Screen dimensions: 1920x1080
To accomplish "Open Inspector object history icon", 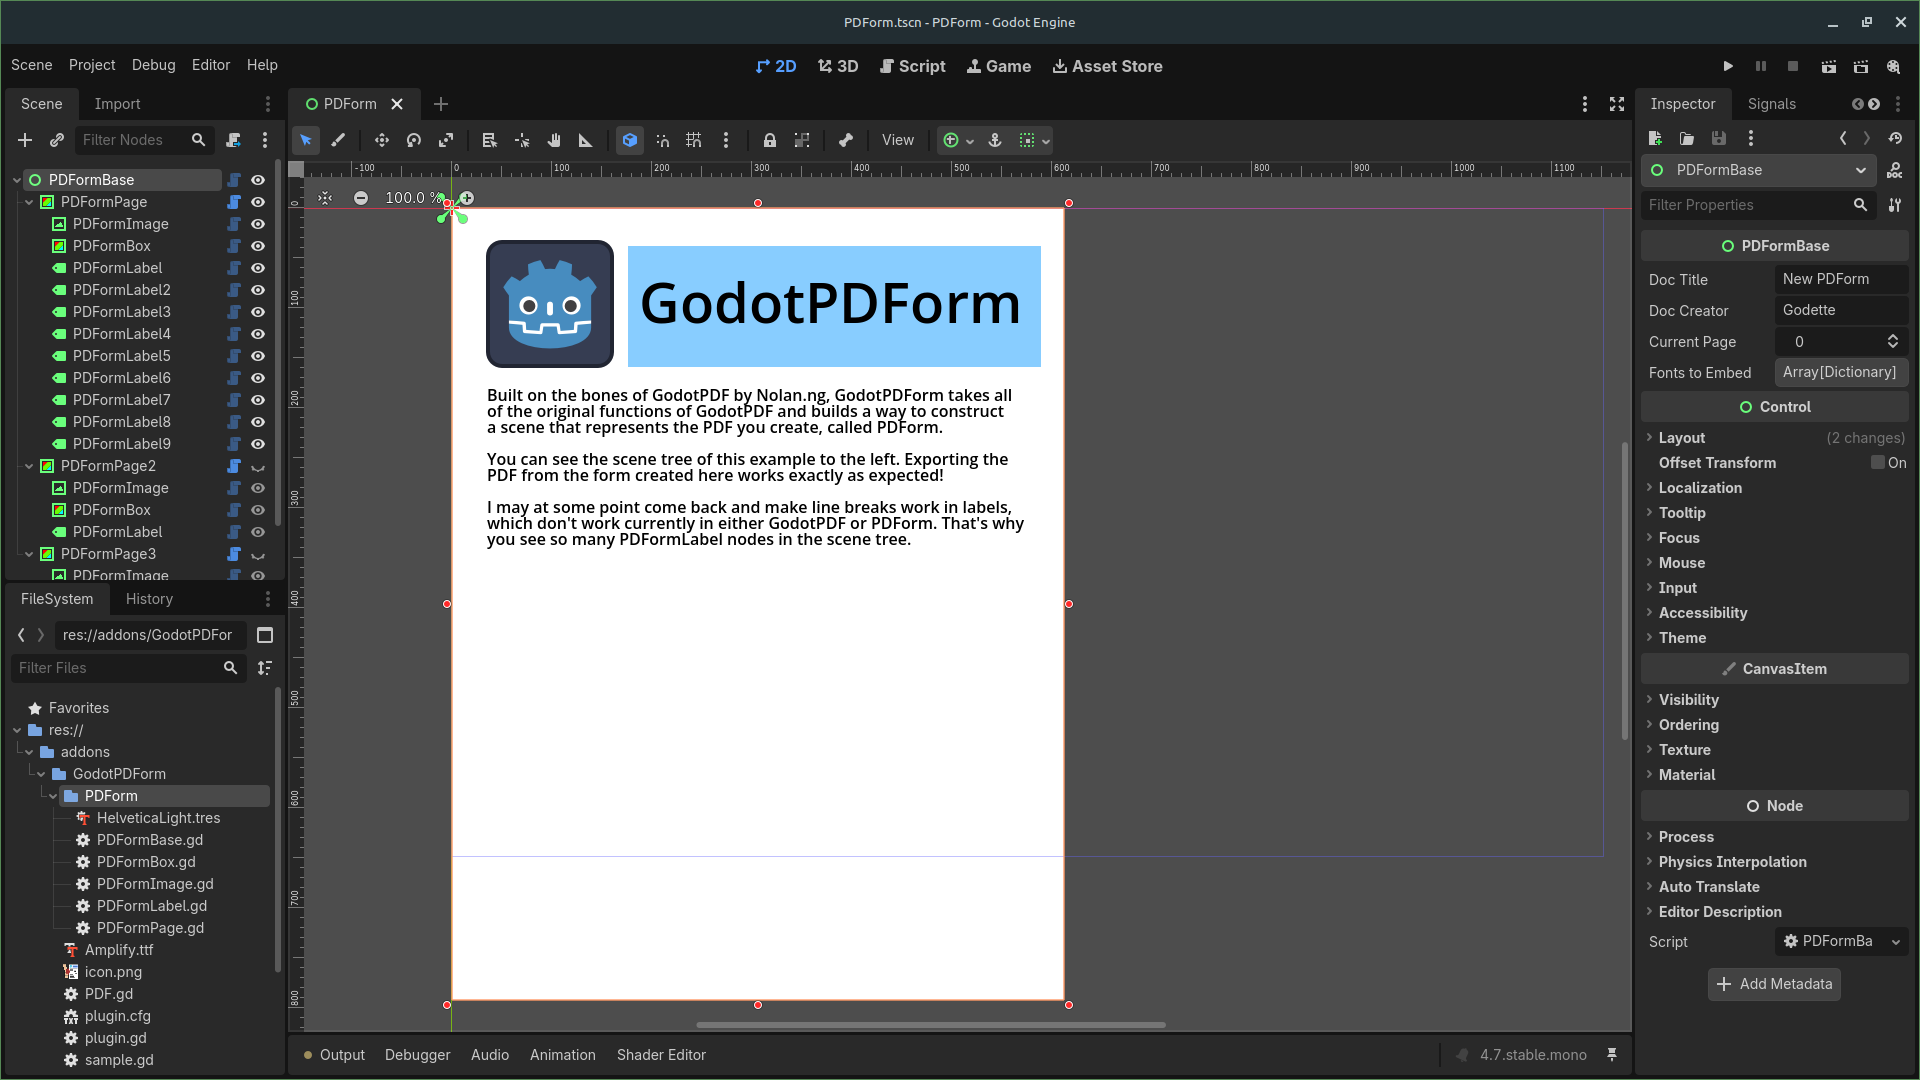I will pos(1895,138).
